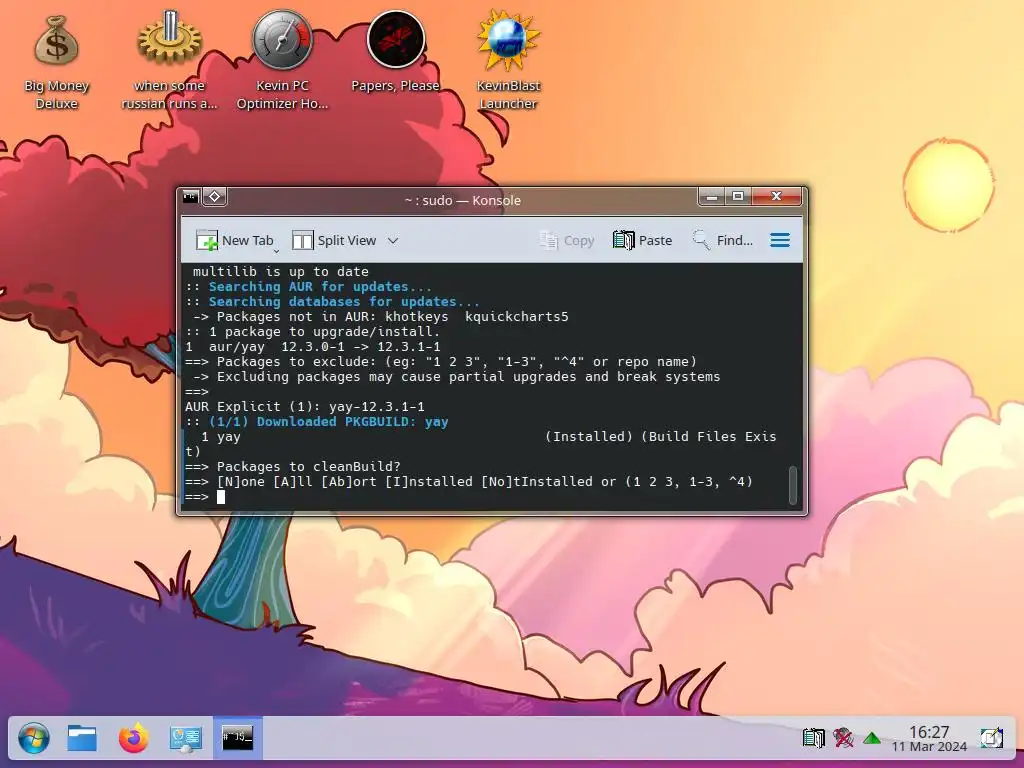Open the gear-shaped 'when some russian runs a...' icon
Viewport: 1024px width, 768px height.
169,62
